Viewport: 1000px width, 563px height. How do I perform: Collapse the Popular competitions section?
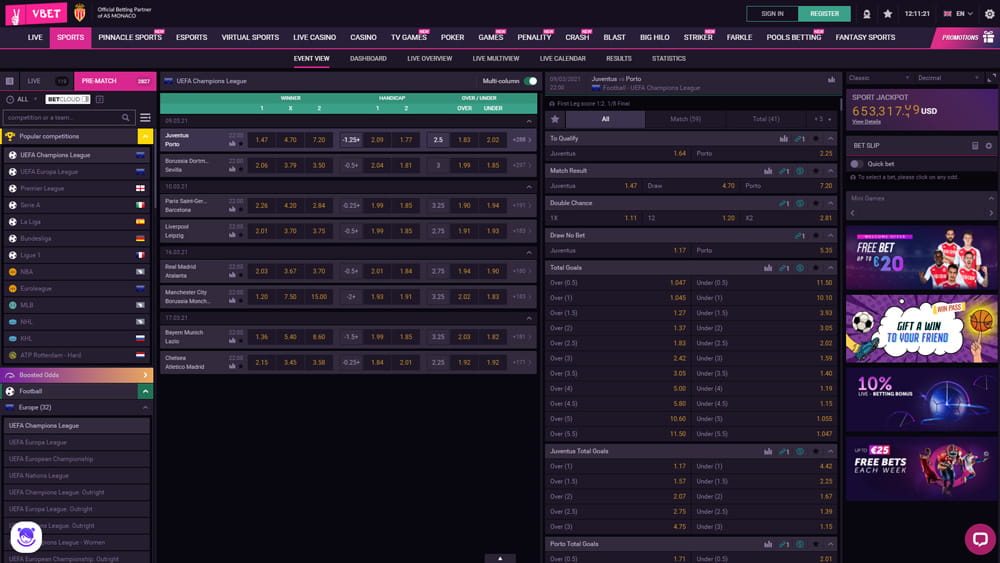[x=145, y=136]
